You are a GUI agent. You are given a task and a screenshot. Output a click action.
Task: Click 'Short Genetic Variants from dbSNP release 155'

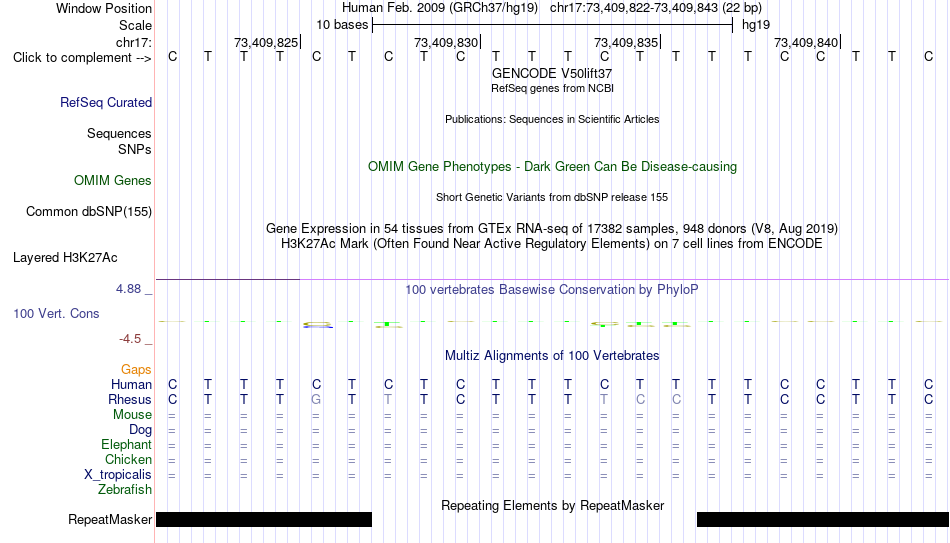pyautogui.click(x=552, y=198)
